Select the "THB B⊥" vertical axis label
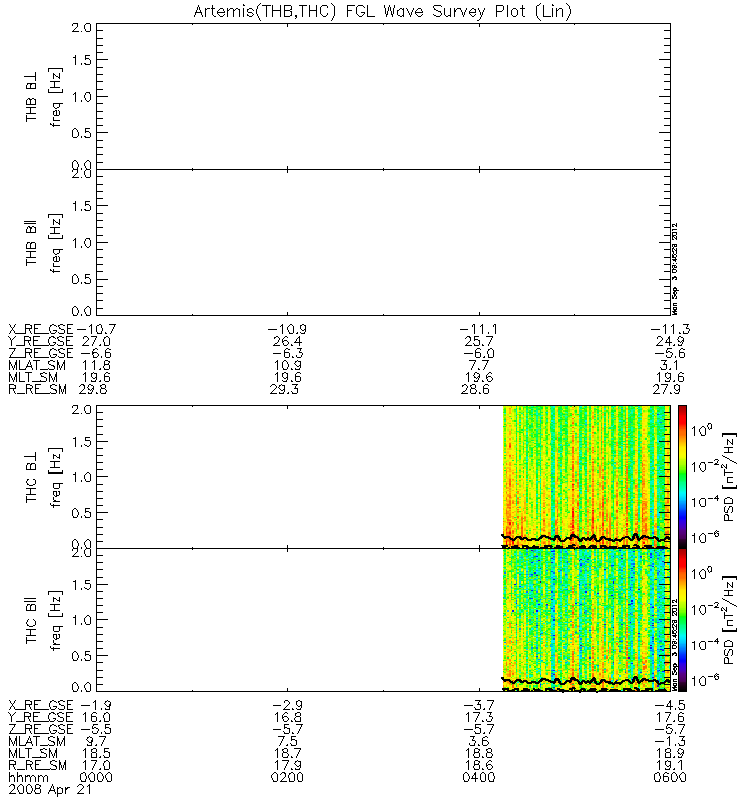The image size is (750, 800). (31, 97)
